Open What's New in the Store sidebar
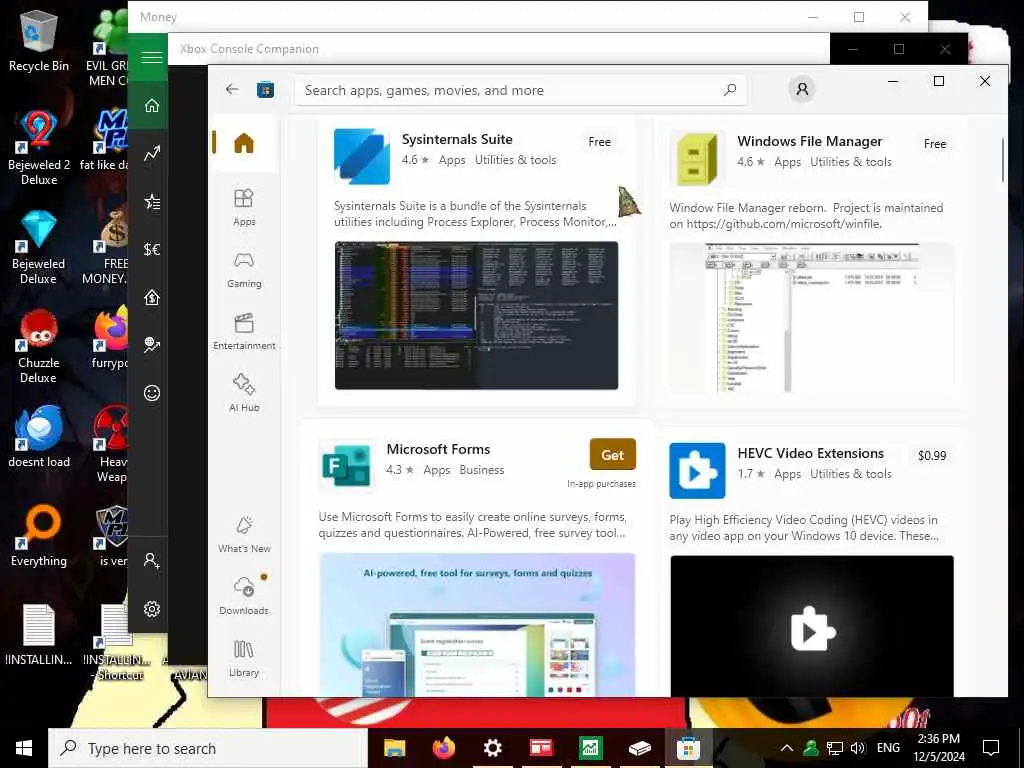This screenshot has height=768, width=1024. pos(244,535)
